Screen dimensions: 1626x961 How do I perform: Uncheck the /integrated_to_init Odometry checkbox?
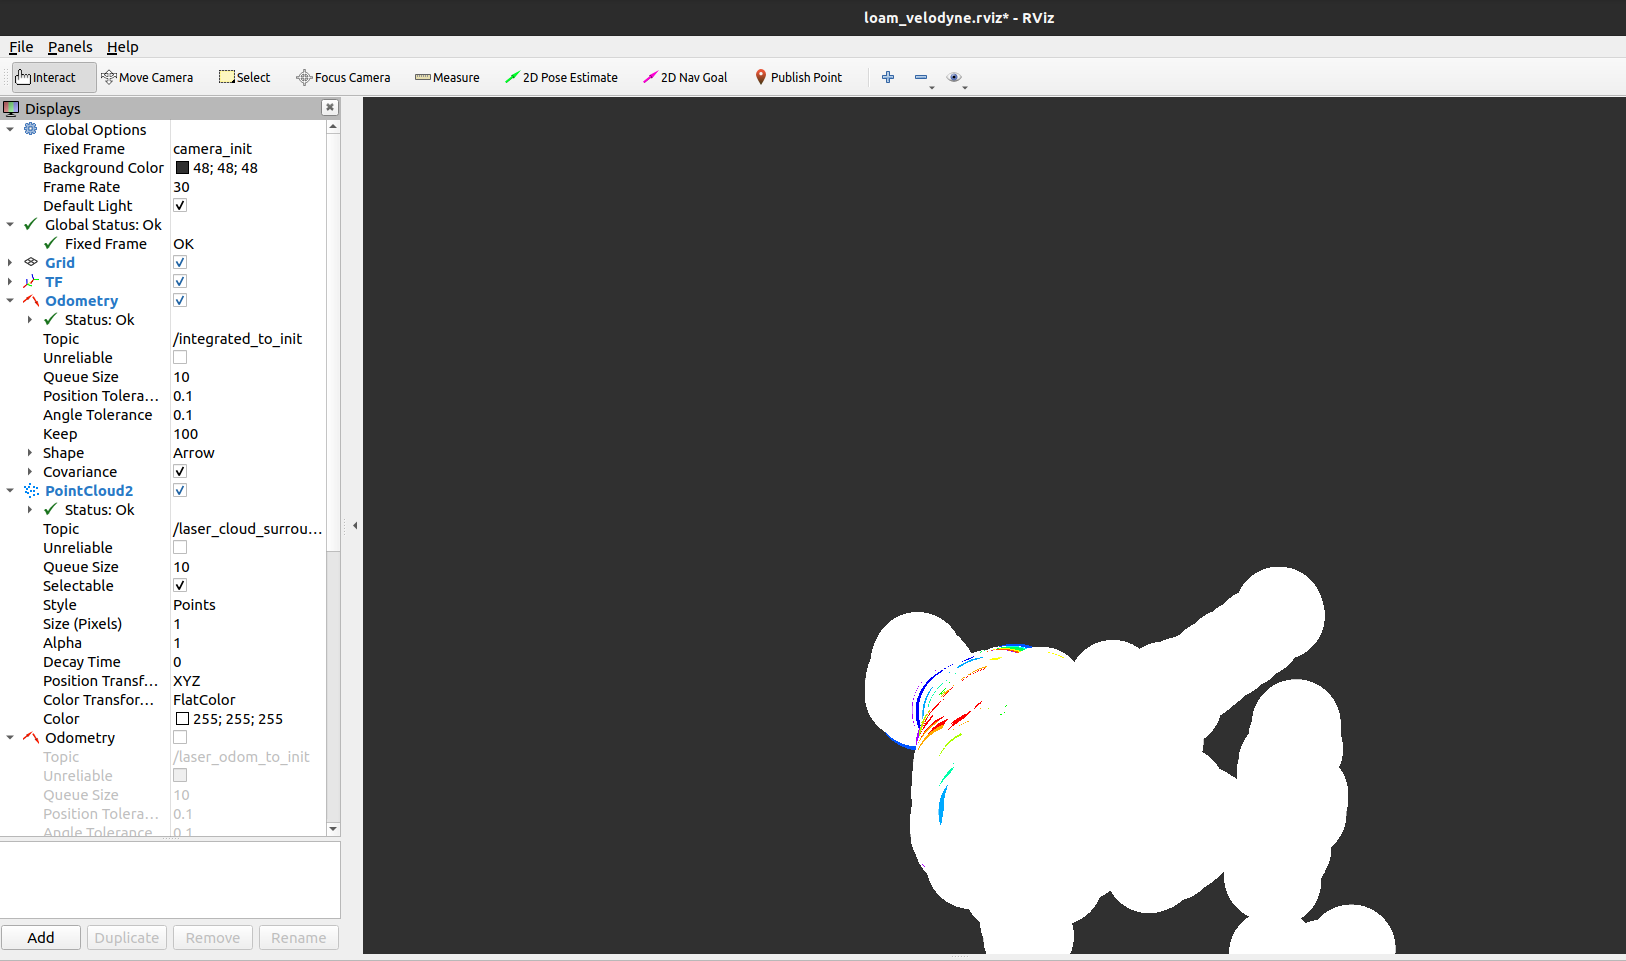click(180, 300)
